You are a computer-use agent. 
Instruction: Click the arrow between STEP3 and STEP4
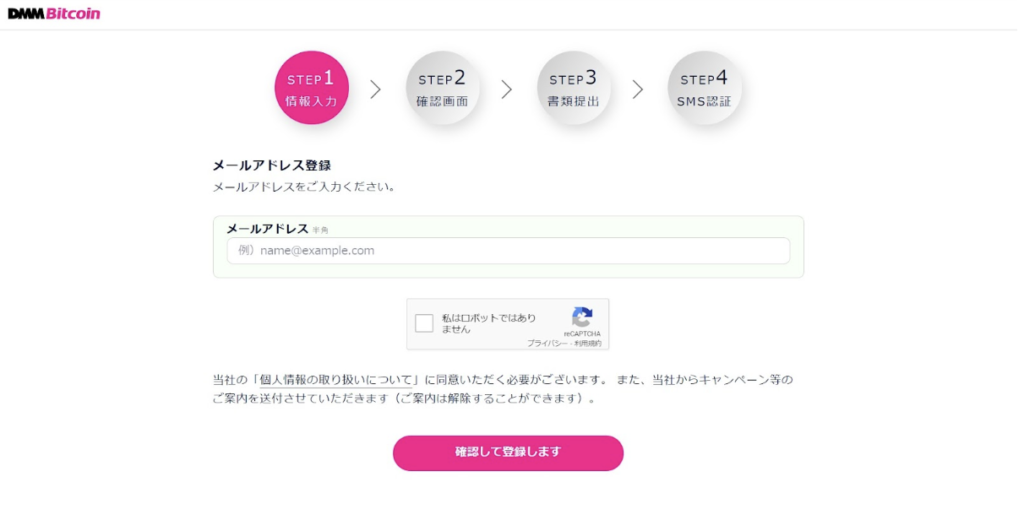(638, 89)
